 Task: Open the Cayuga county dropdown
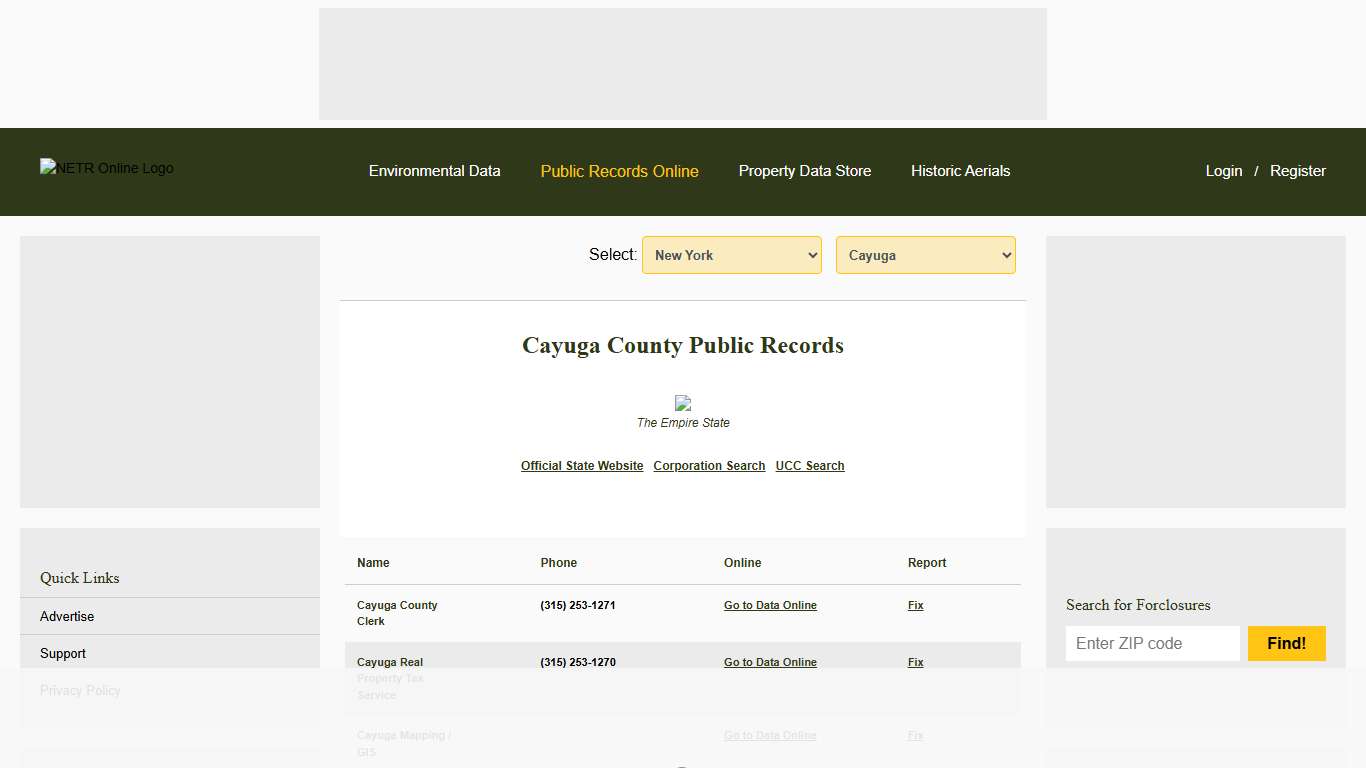(x=924, y=255)
